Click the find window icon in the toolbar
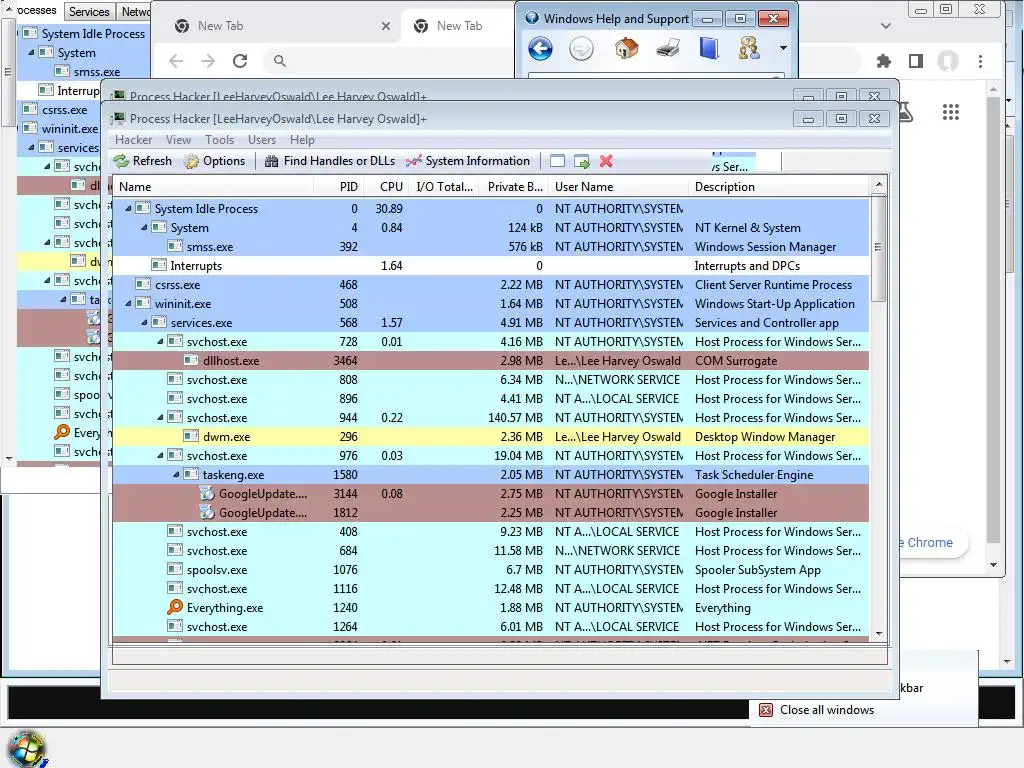 (x=557, y=161)
